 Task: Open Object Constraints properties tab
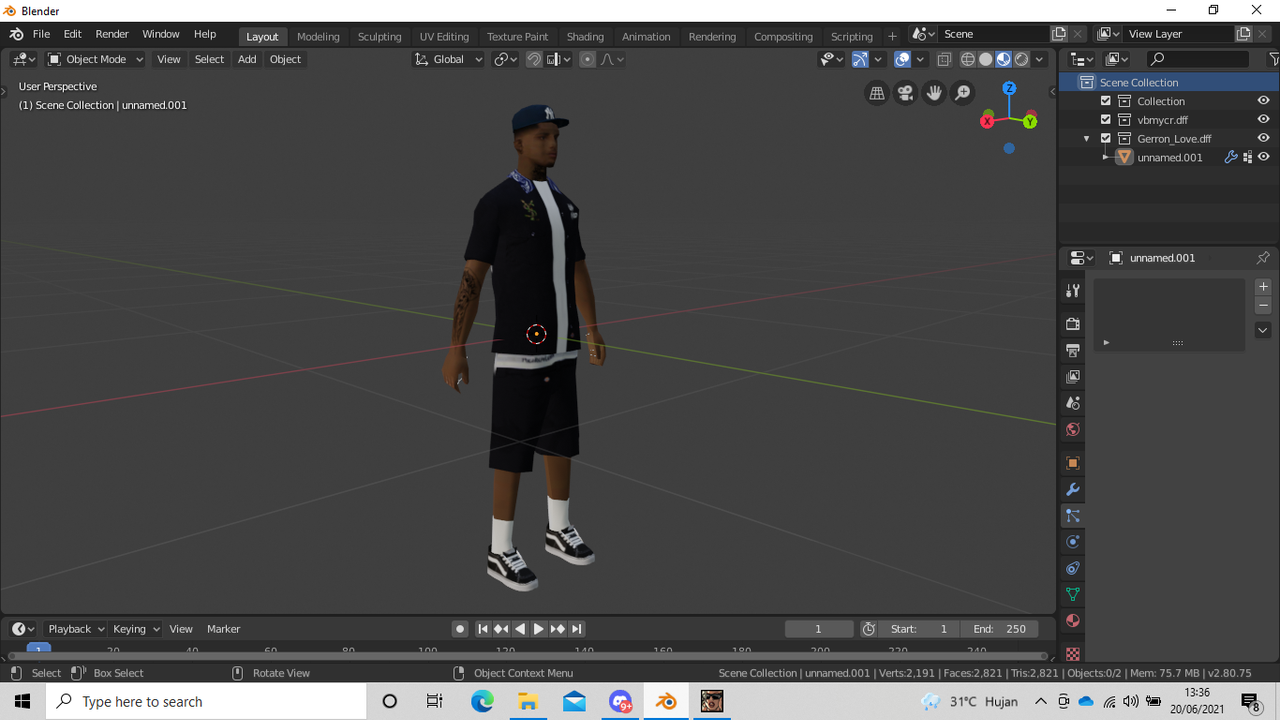(x=1073, y=568)
